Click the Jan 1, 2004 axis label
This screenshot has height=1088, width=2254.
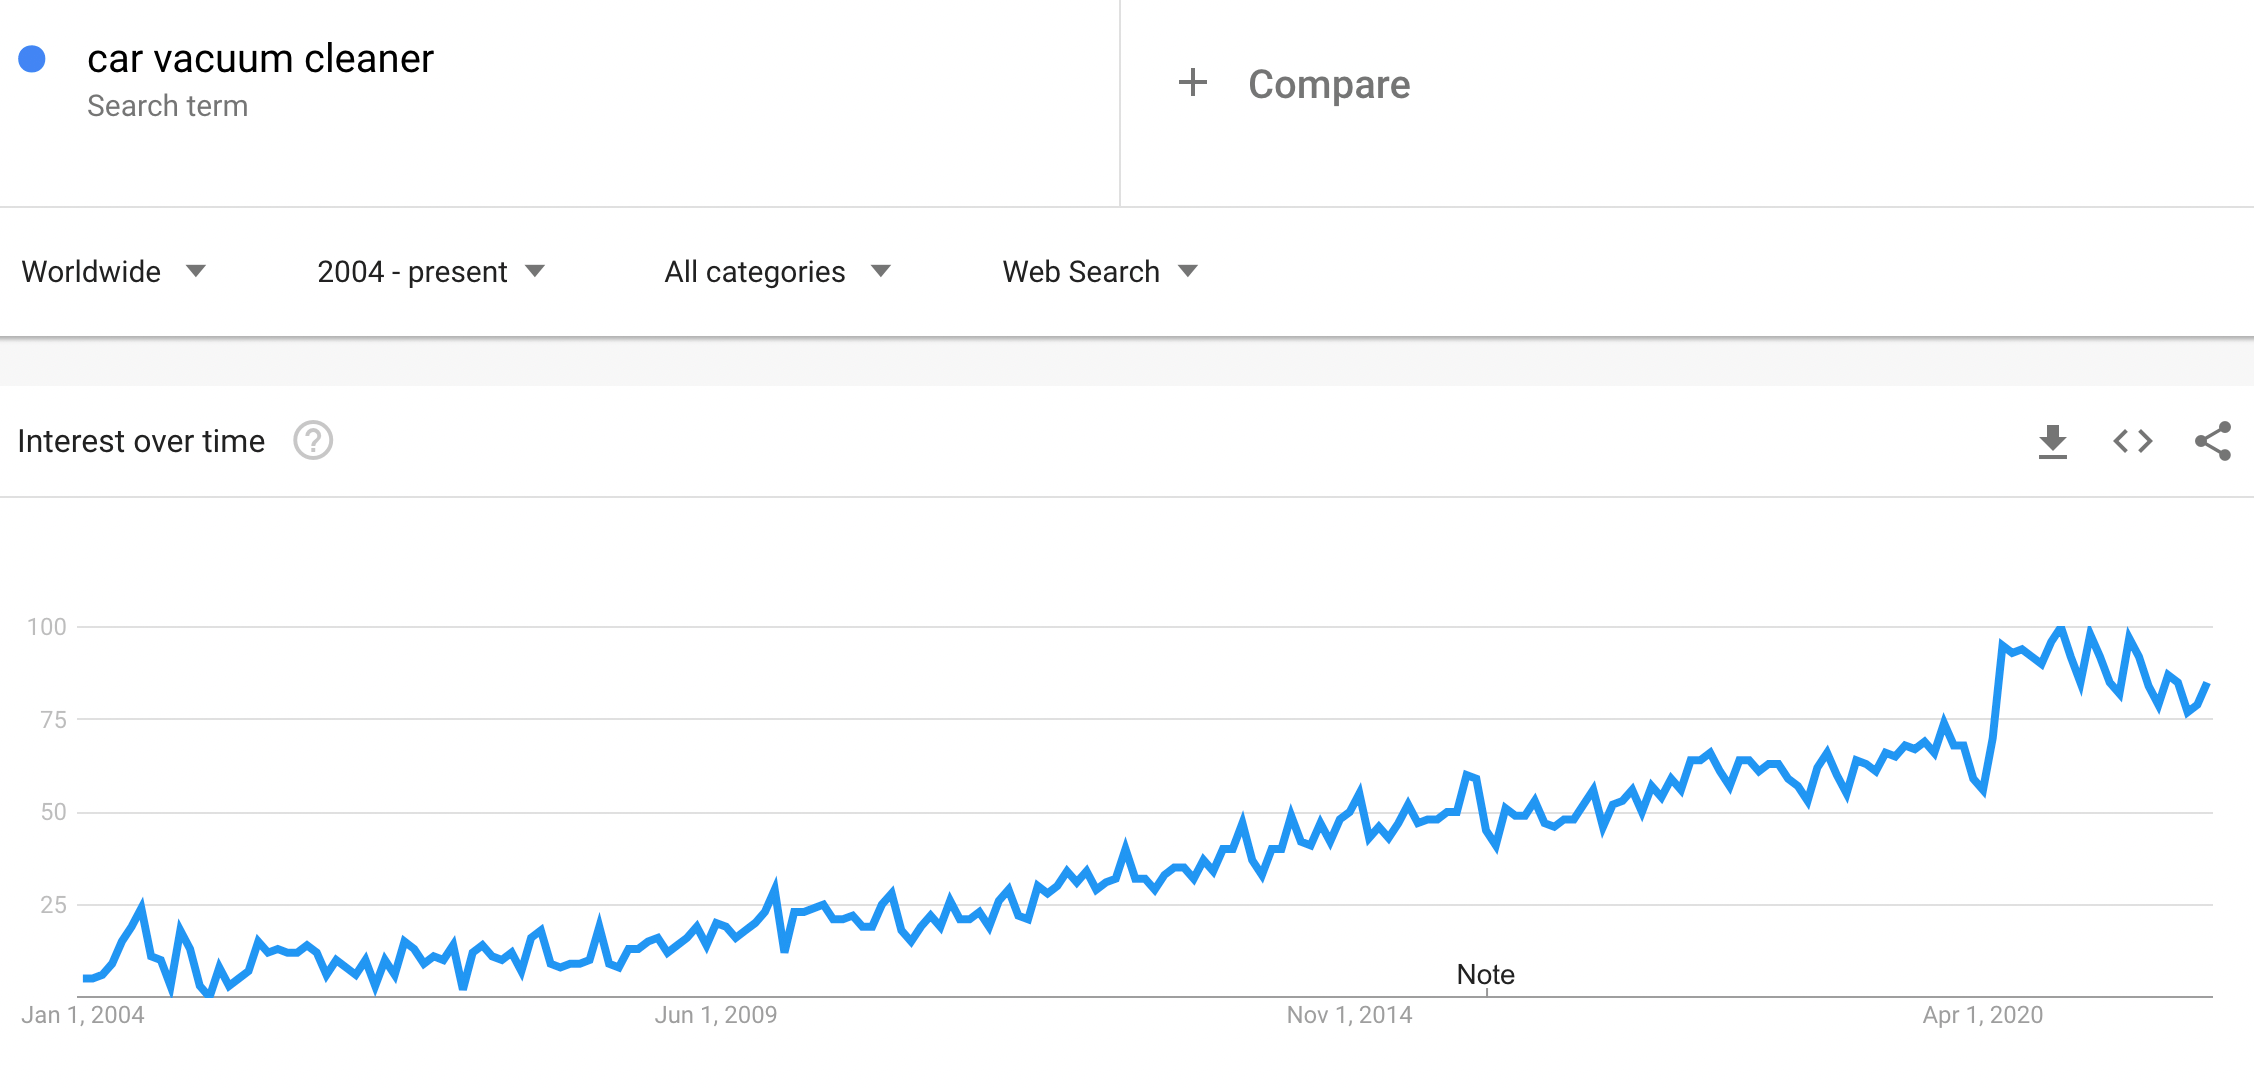pos(83,1015)
